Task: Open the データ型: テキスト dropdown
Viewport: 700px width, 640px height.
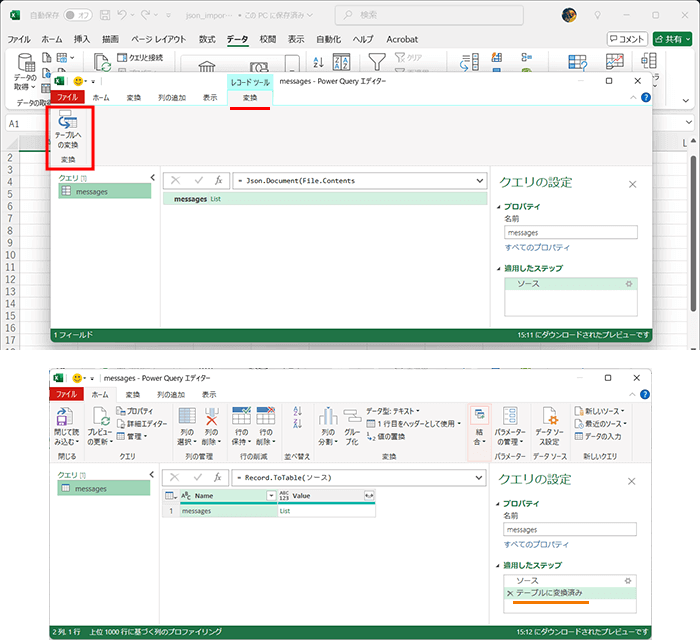Action: coord(393,411)
